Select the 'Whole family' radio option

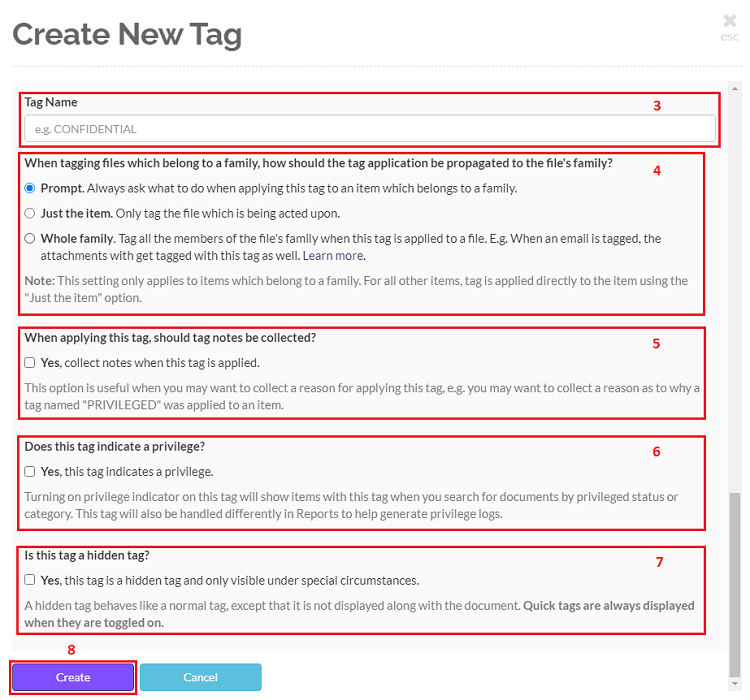coord(30,238)
